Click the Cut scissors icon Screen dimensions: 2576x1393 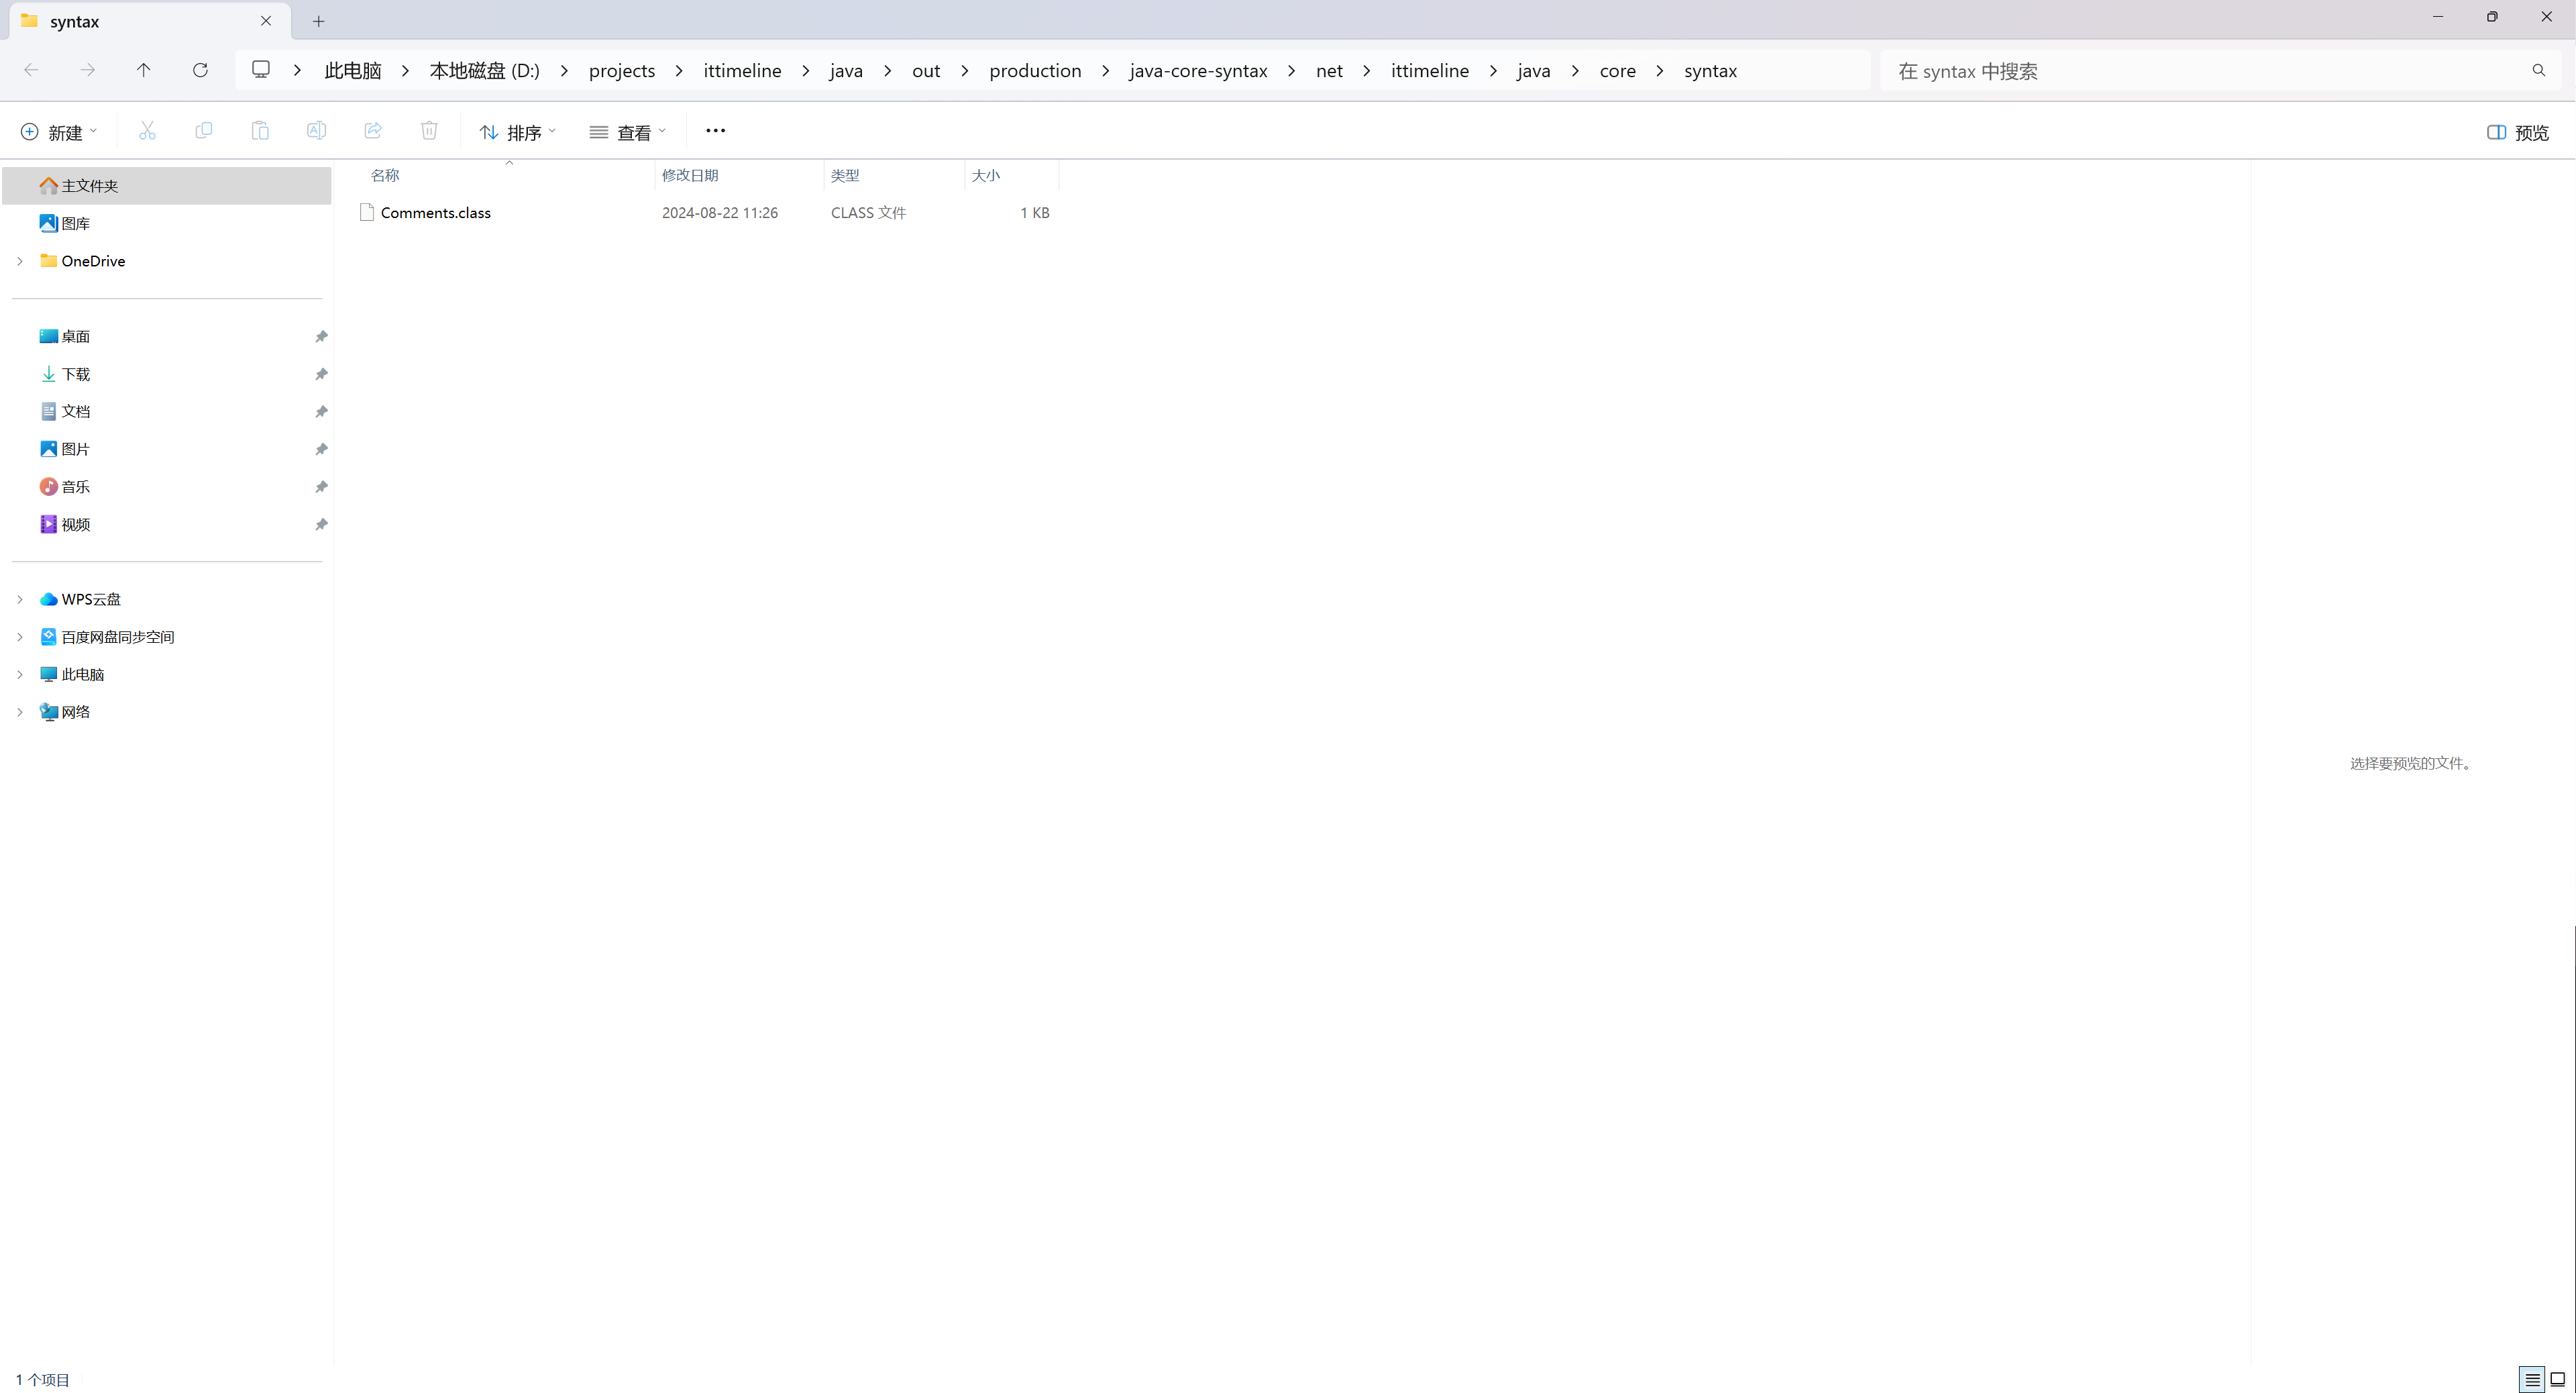[x=147, y=131]
